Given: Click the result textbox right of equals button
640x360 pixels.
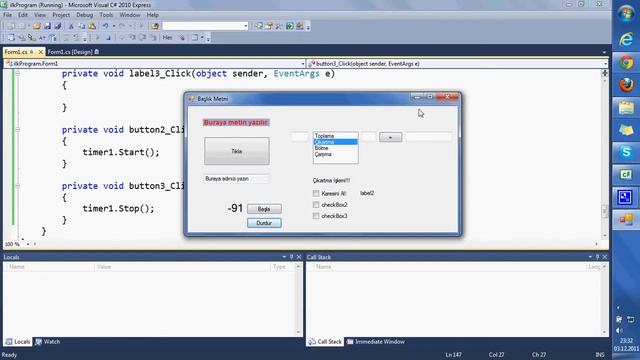Looking at the screenshot, I should tap(429, 137).
